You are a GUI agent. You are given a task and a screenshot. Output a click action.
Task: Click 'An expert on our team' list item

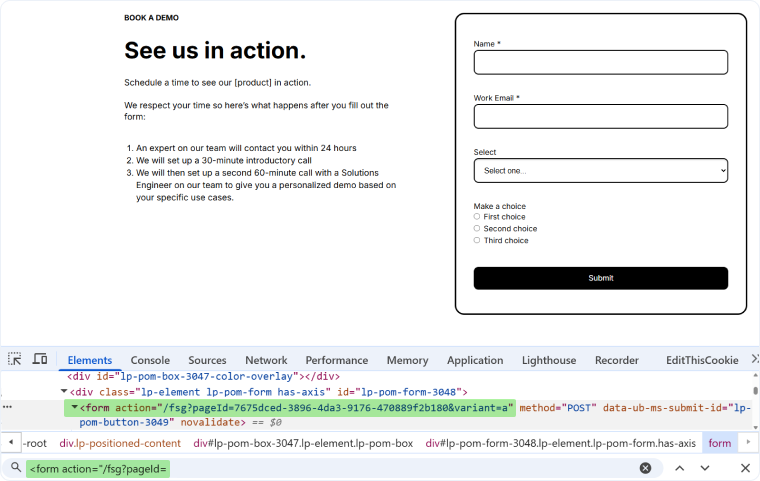(246, 148)
